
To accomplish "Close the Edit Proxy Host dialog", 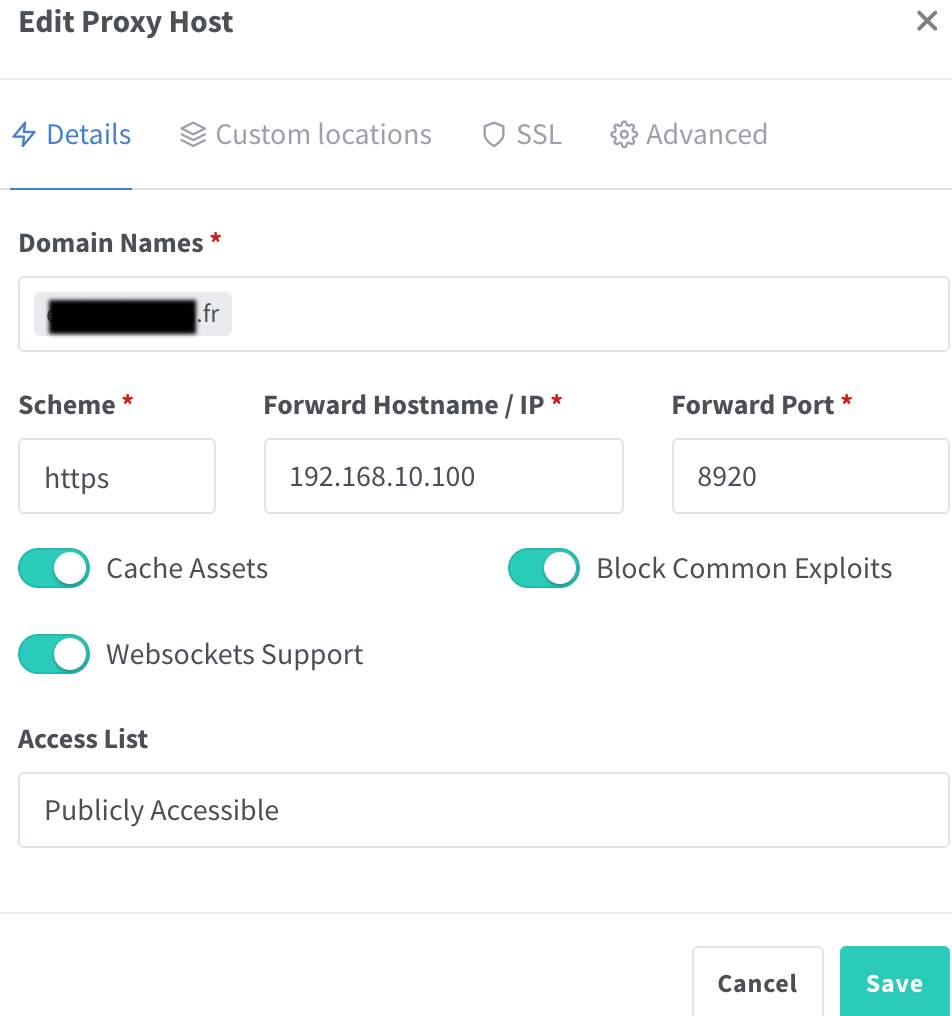I will click(927, 21).
